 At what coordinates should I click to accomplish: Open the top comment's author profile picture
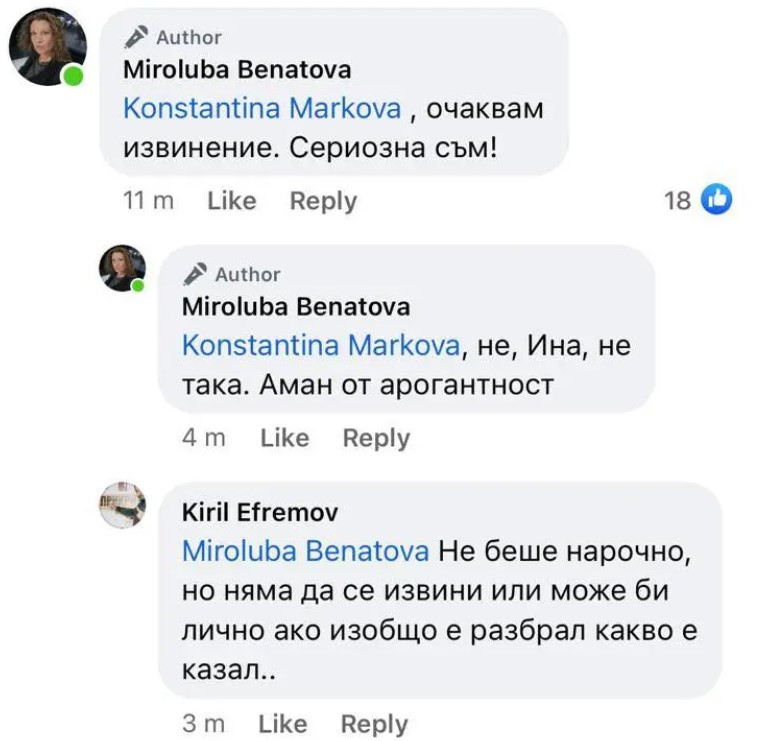click(x=47, y=47)
